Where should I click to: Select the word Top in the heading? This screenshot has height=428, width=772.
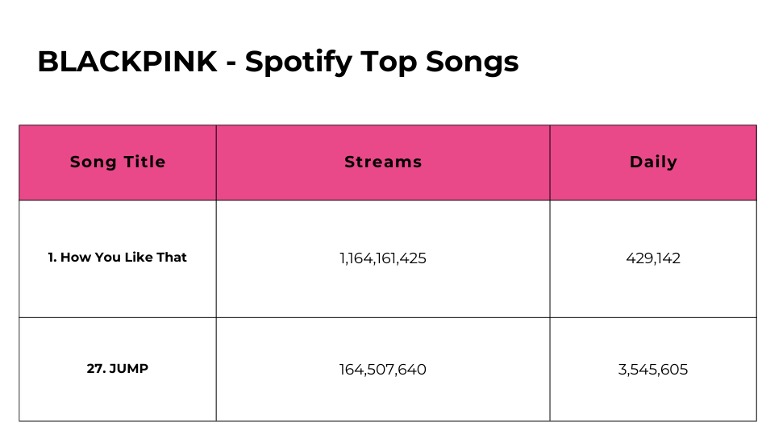coord(388,63)
